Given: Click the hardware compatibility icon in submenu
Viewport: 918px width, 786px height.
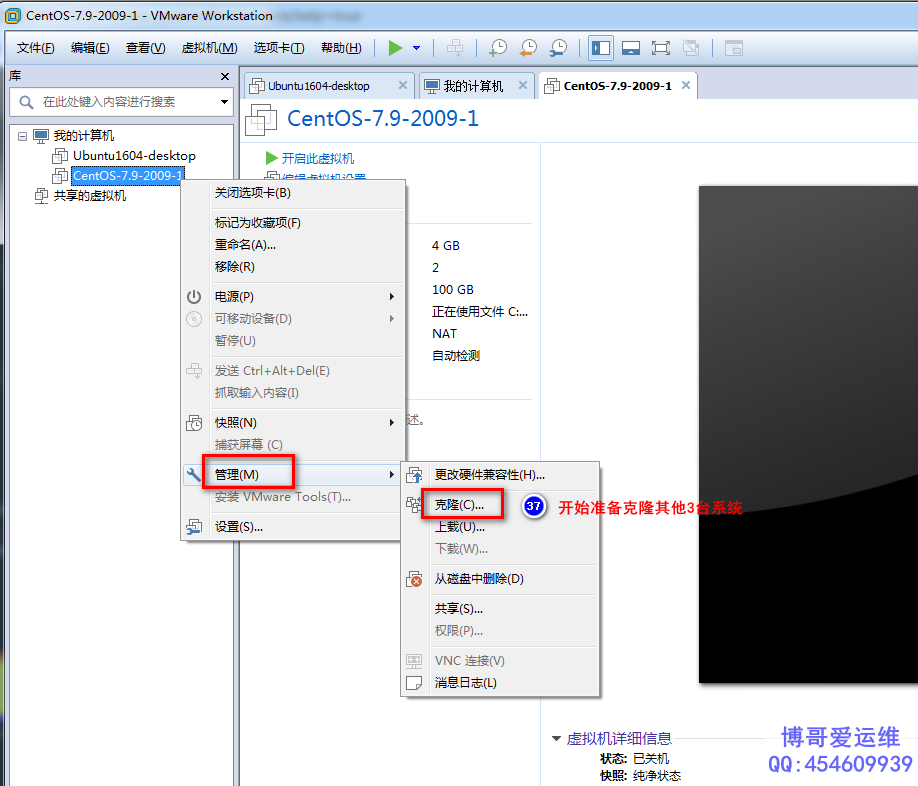Looking at the screenshot, I should click(415, 475).
